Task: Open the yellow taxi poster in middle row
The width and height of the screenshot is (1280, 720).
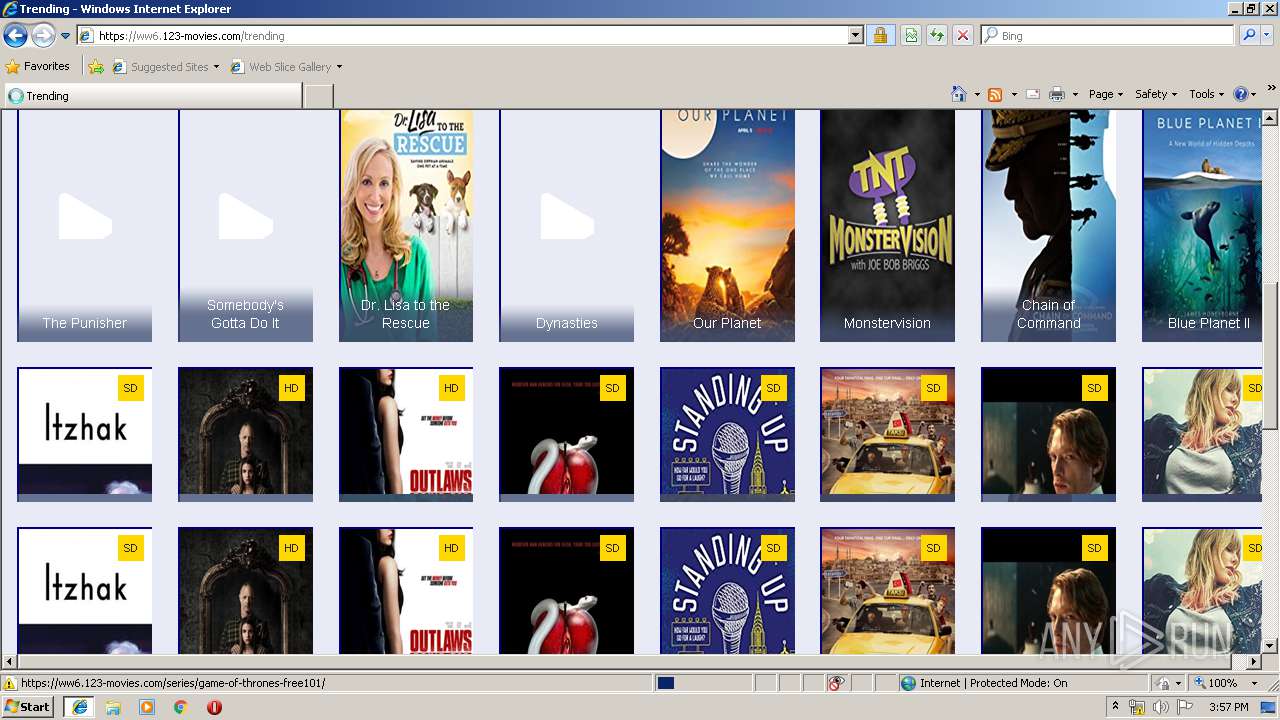Action: coord(887,434)
